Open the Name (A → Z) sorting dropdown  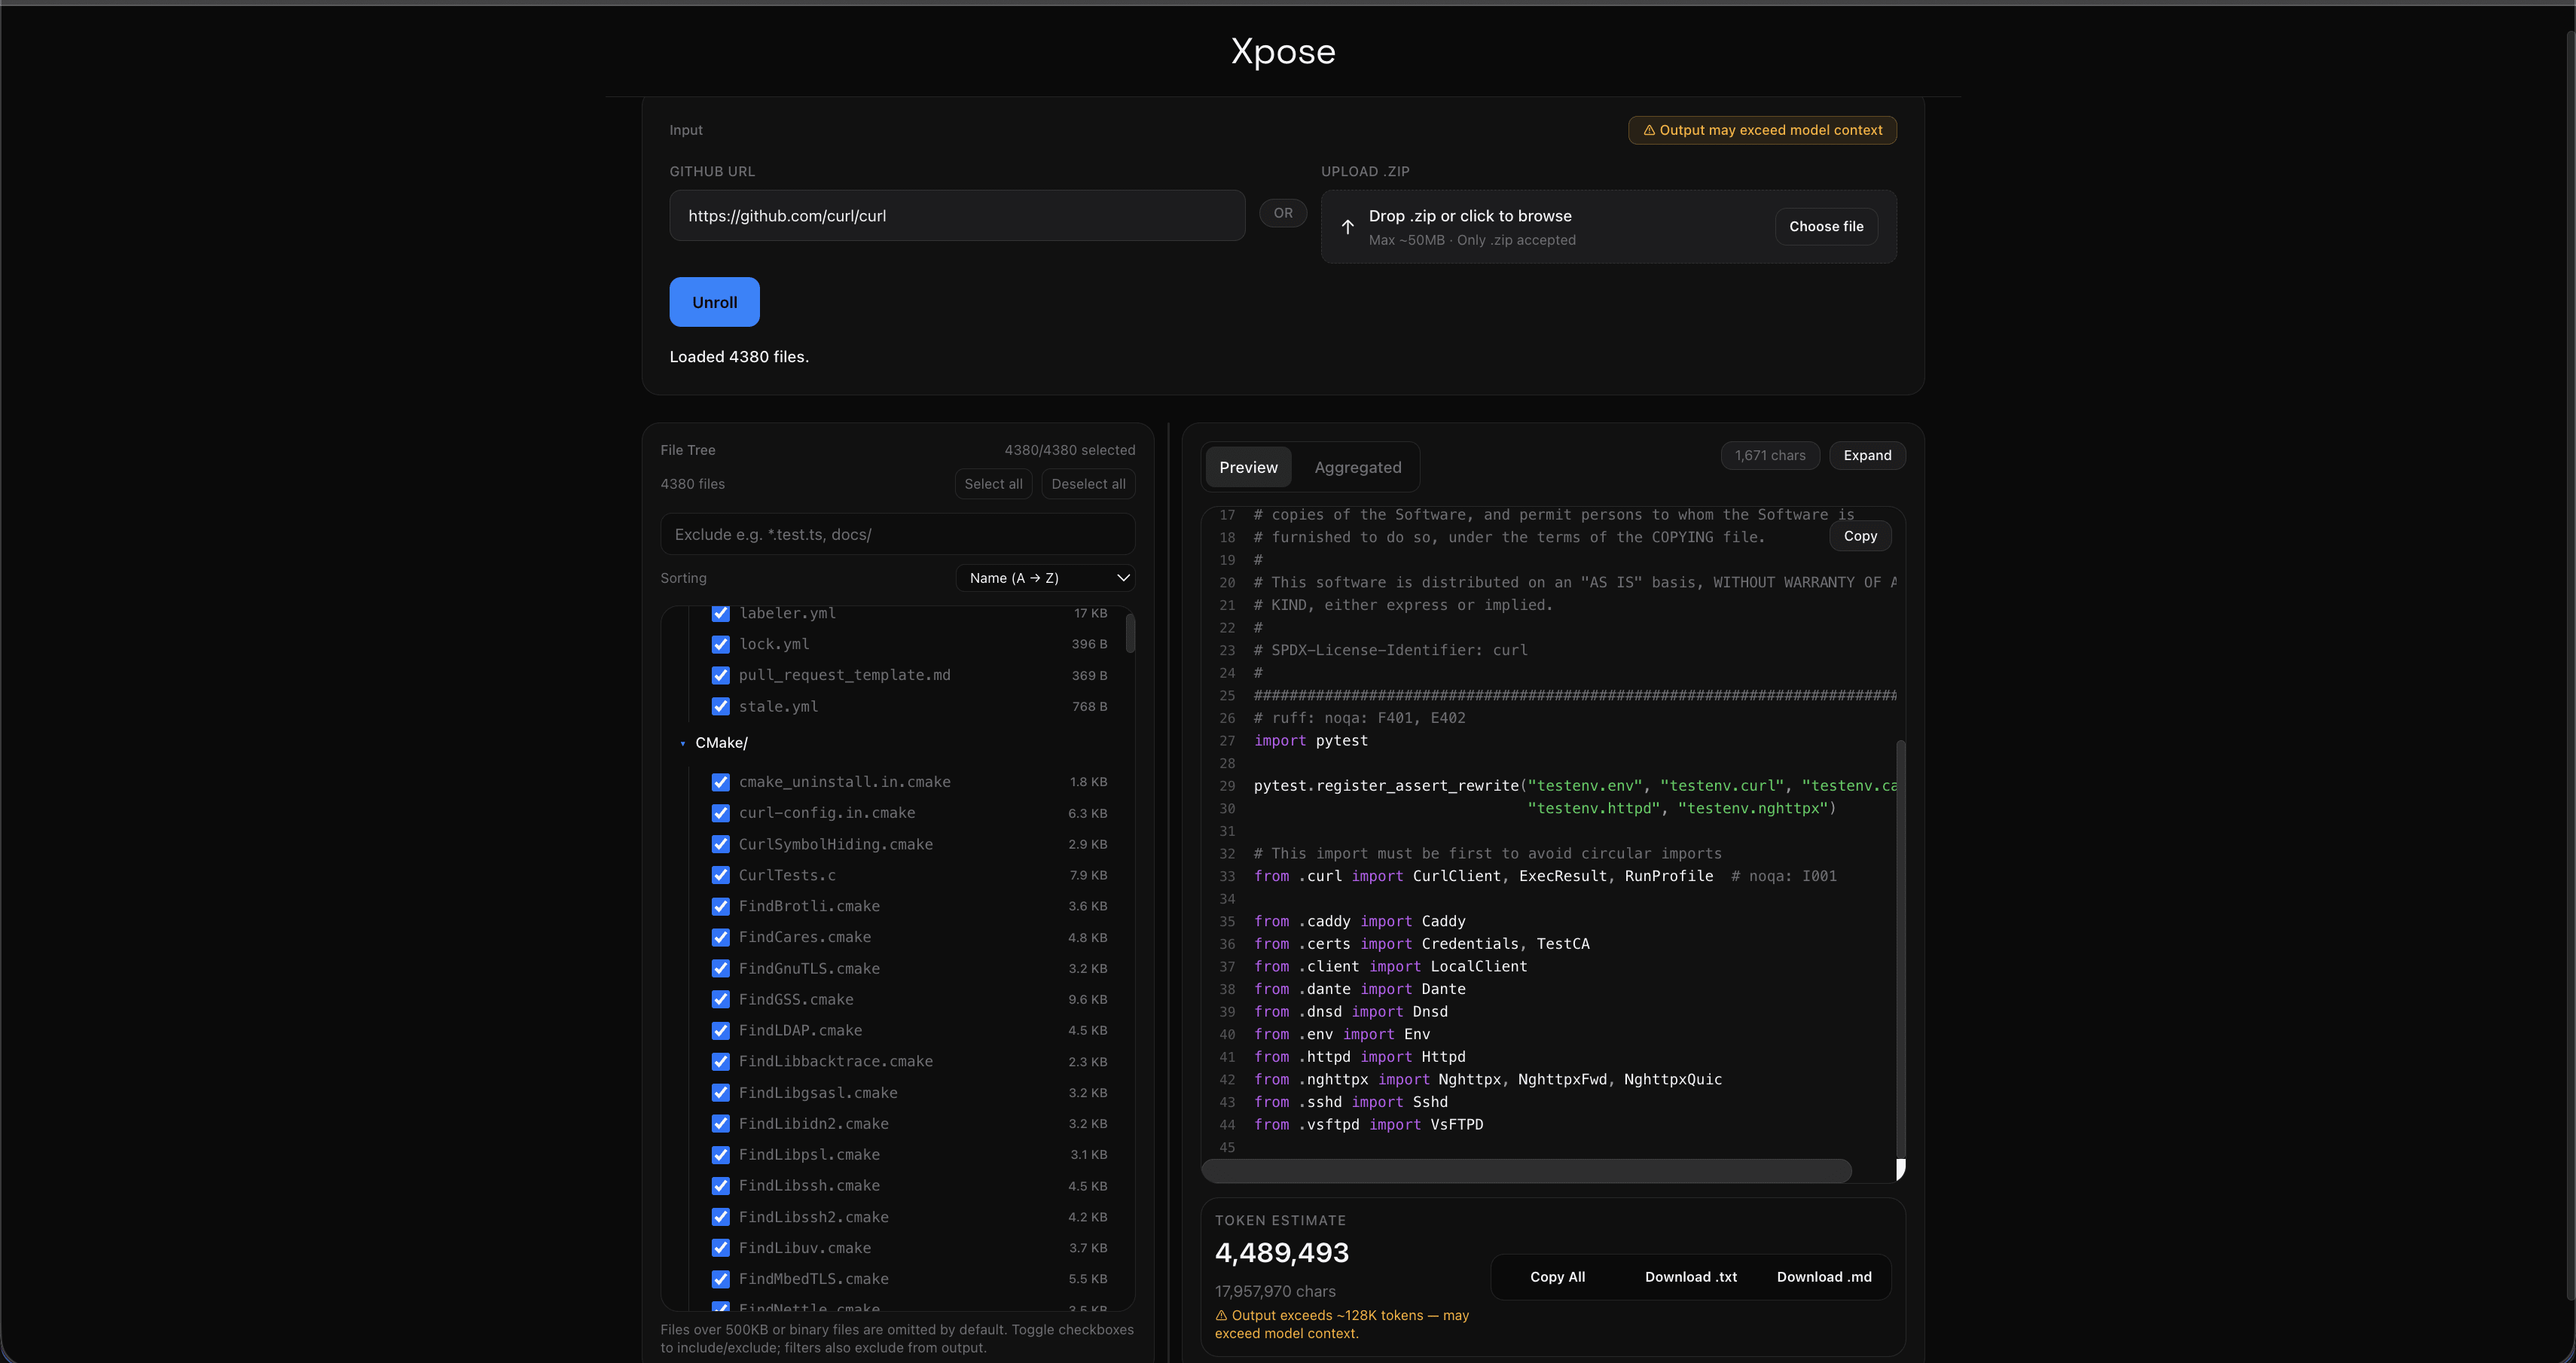tap(1045, 578)
